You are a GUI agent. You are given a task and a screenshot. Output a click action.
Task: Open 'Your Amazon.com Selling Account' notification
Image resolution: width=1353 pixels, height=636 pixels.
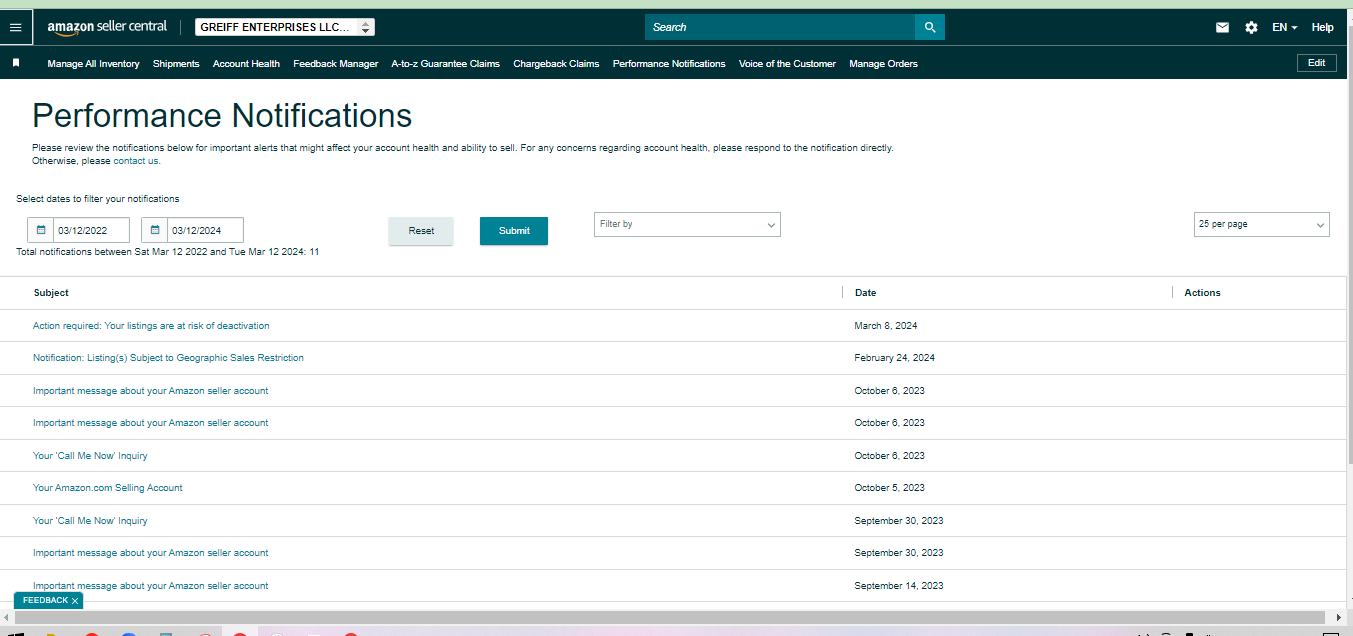pyautogui.click(x=108, y=488)
